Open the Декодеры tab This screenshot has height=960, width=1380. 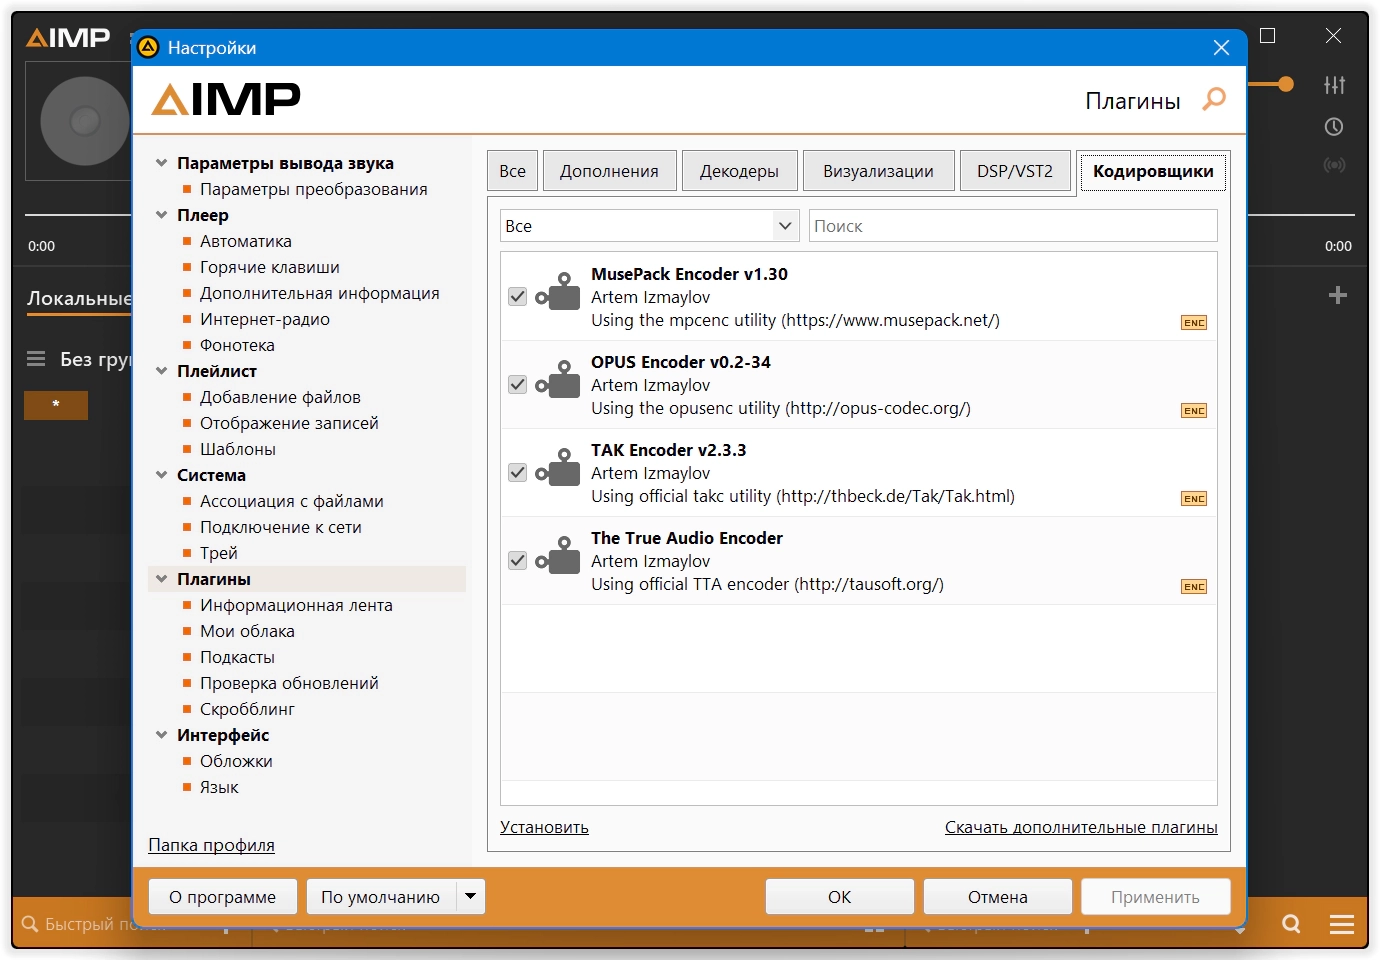click(x=740, y=171)
